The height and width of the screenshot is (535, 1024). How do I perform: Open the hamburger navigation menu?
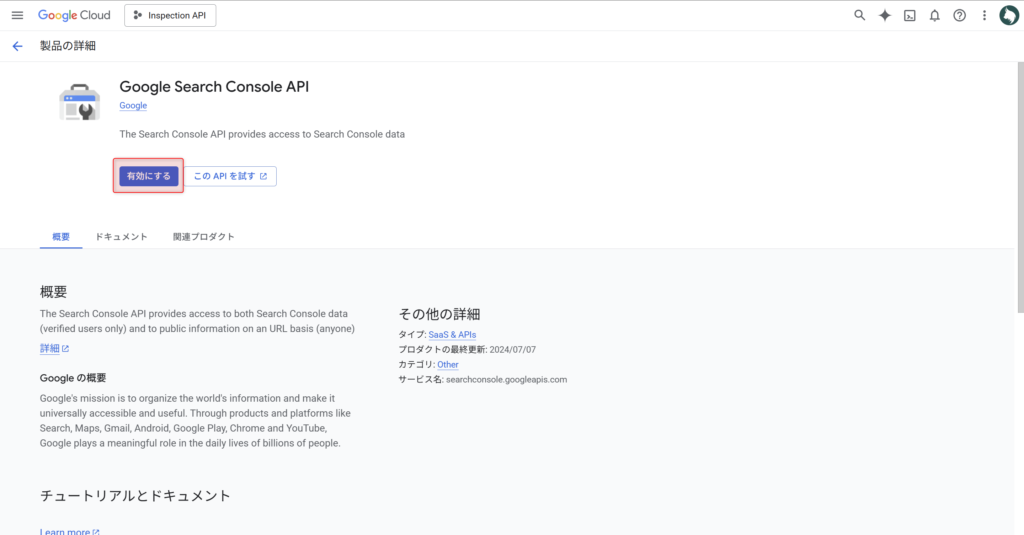click(x=17, y=15)
